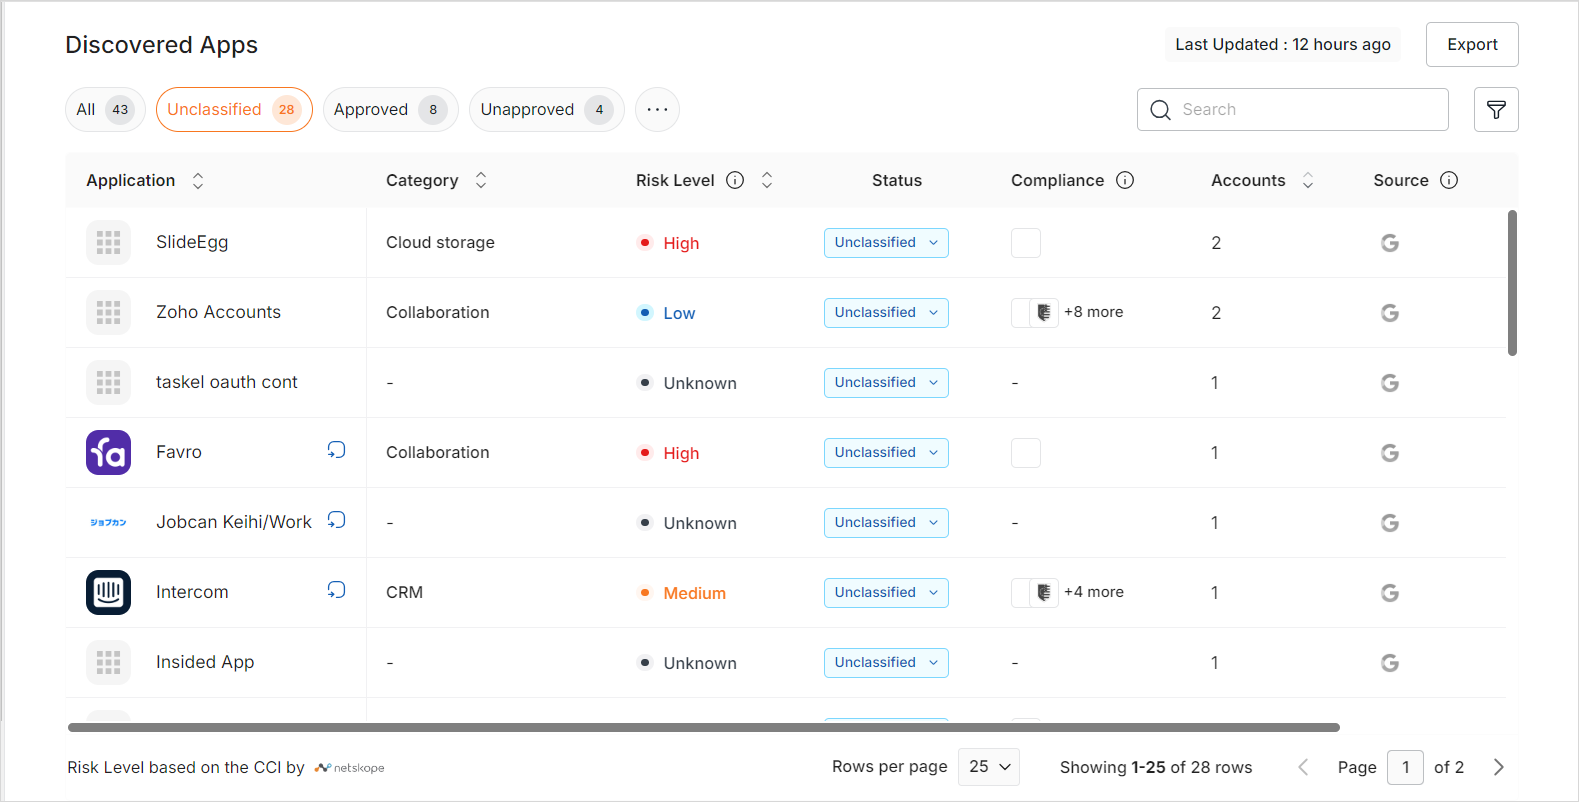Open Zoho Accounts status dropdown
Image resolution: width=1579 pixels, height=802 pixels.
point(886,313)
